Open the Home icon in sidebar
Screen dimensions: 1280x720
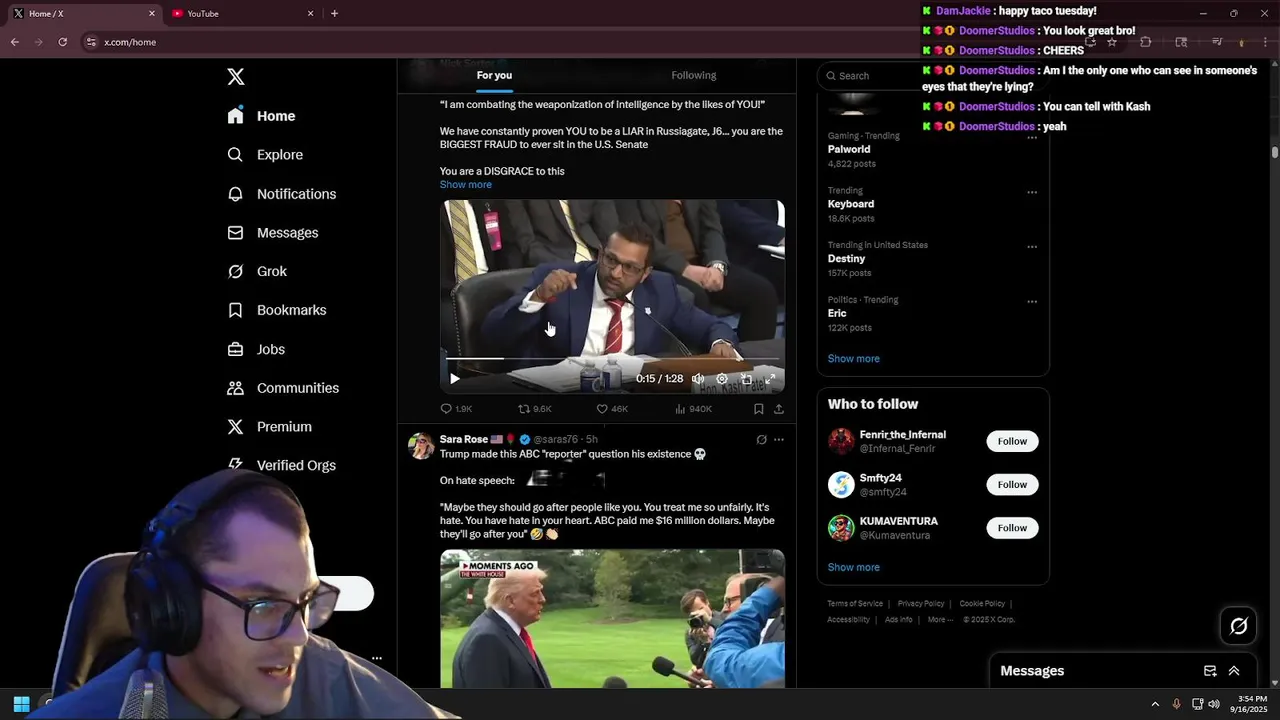pyautogui.click(x=235, y=116)
